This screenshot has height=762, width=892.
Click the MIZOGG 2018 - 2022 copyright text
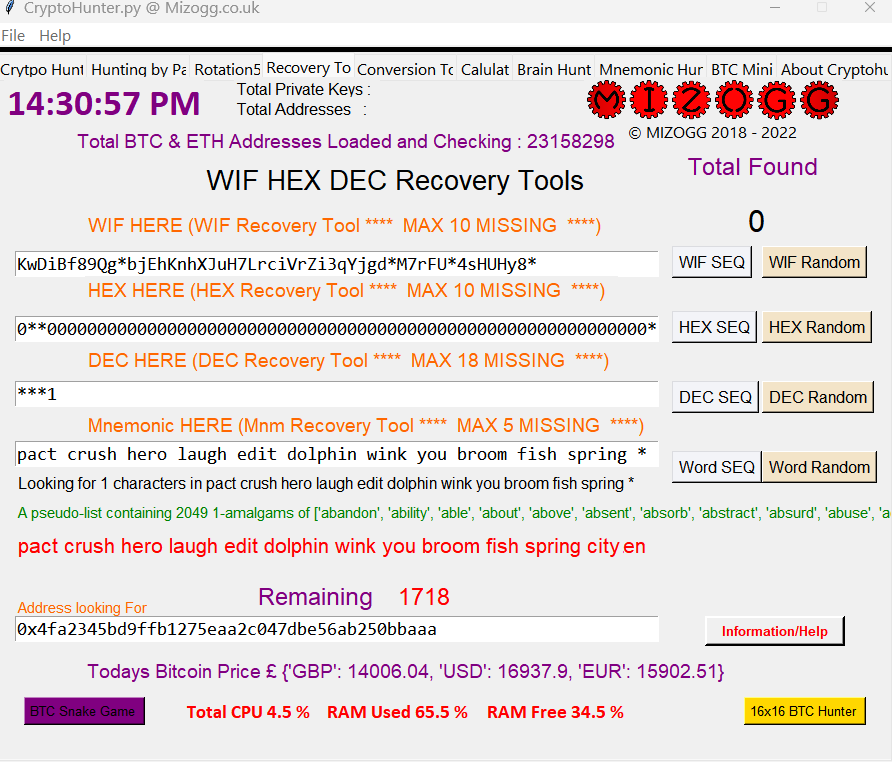712,133
